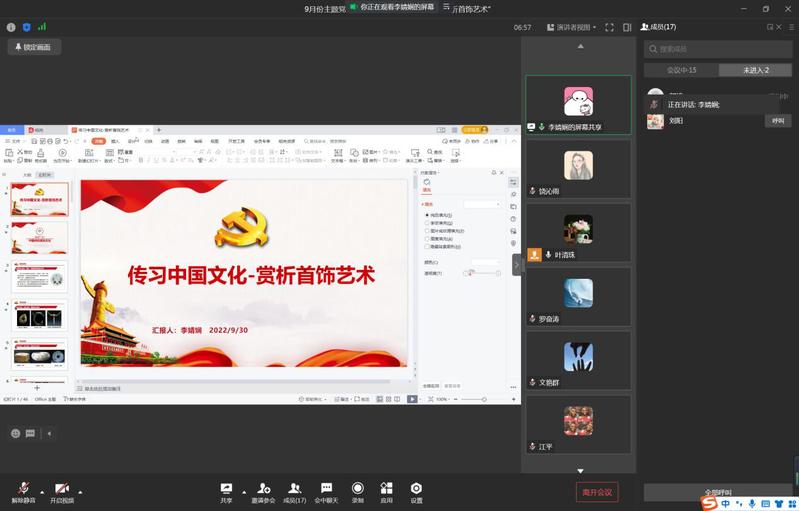
Task: Click the red 离开会议 leave meeting button
Action: tap(597, 492)
